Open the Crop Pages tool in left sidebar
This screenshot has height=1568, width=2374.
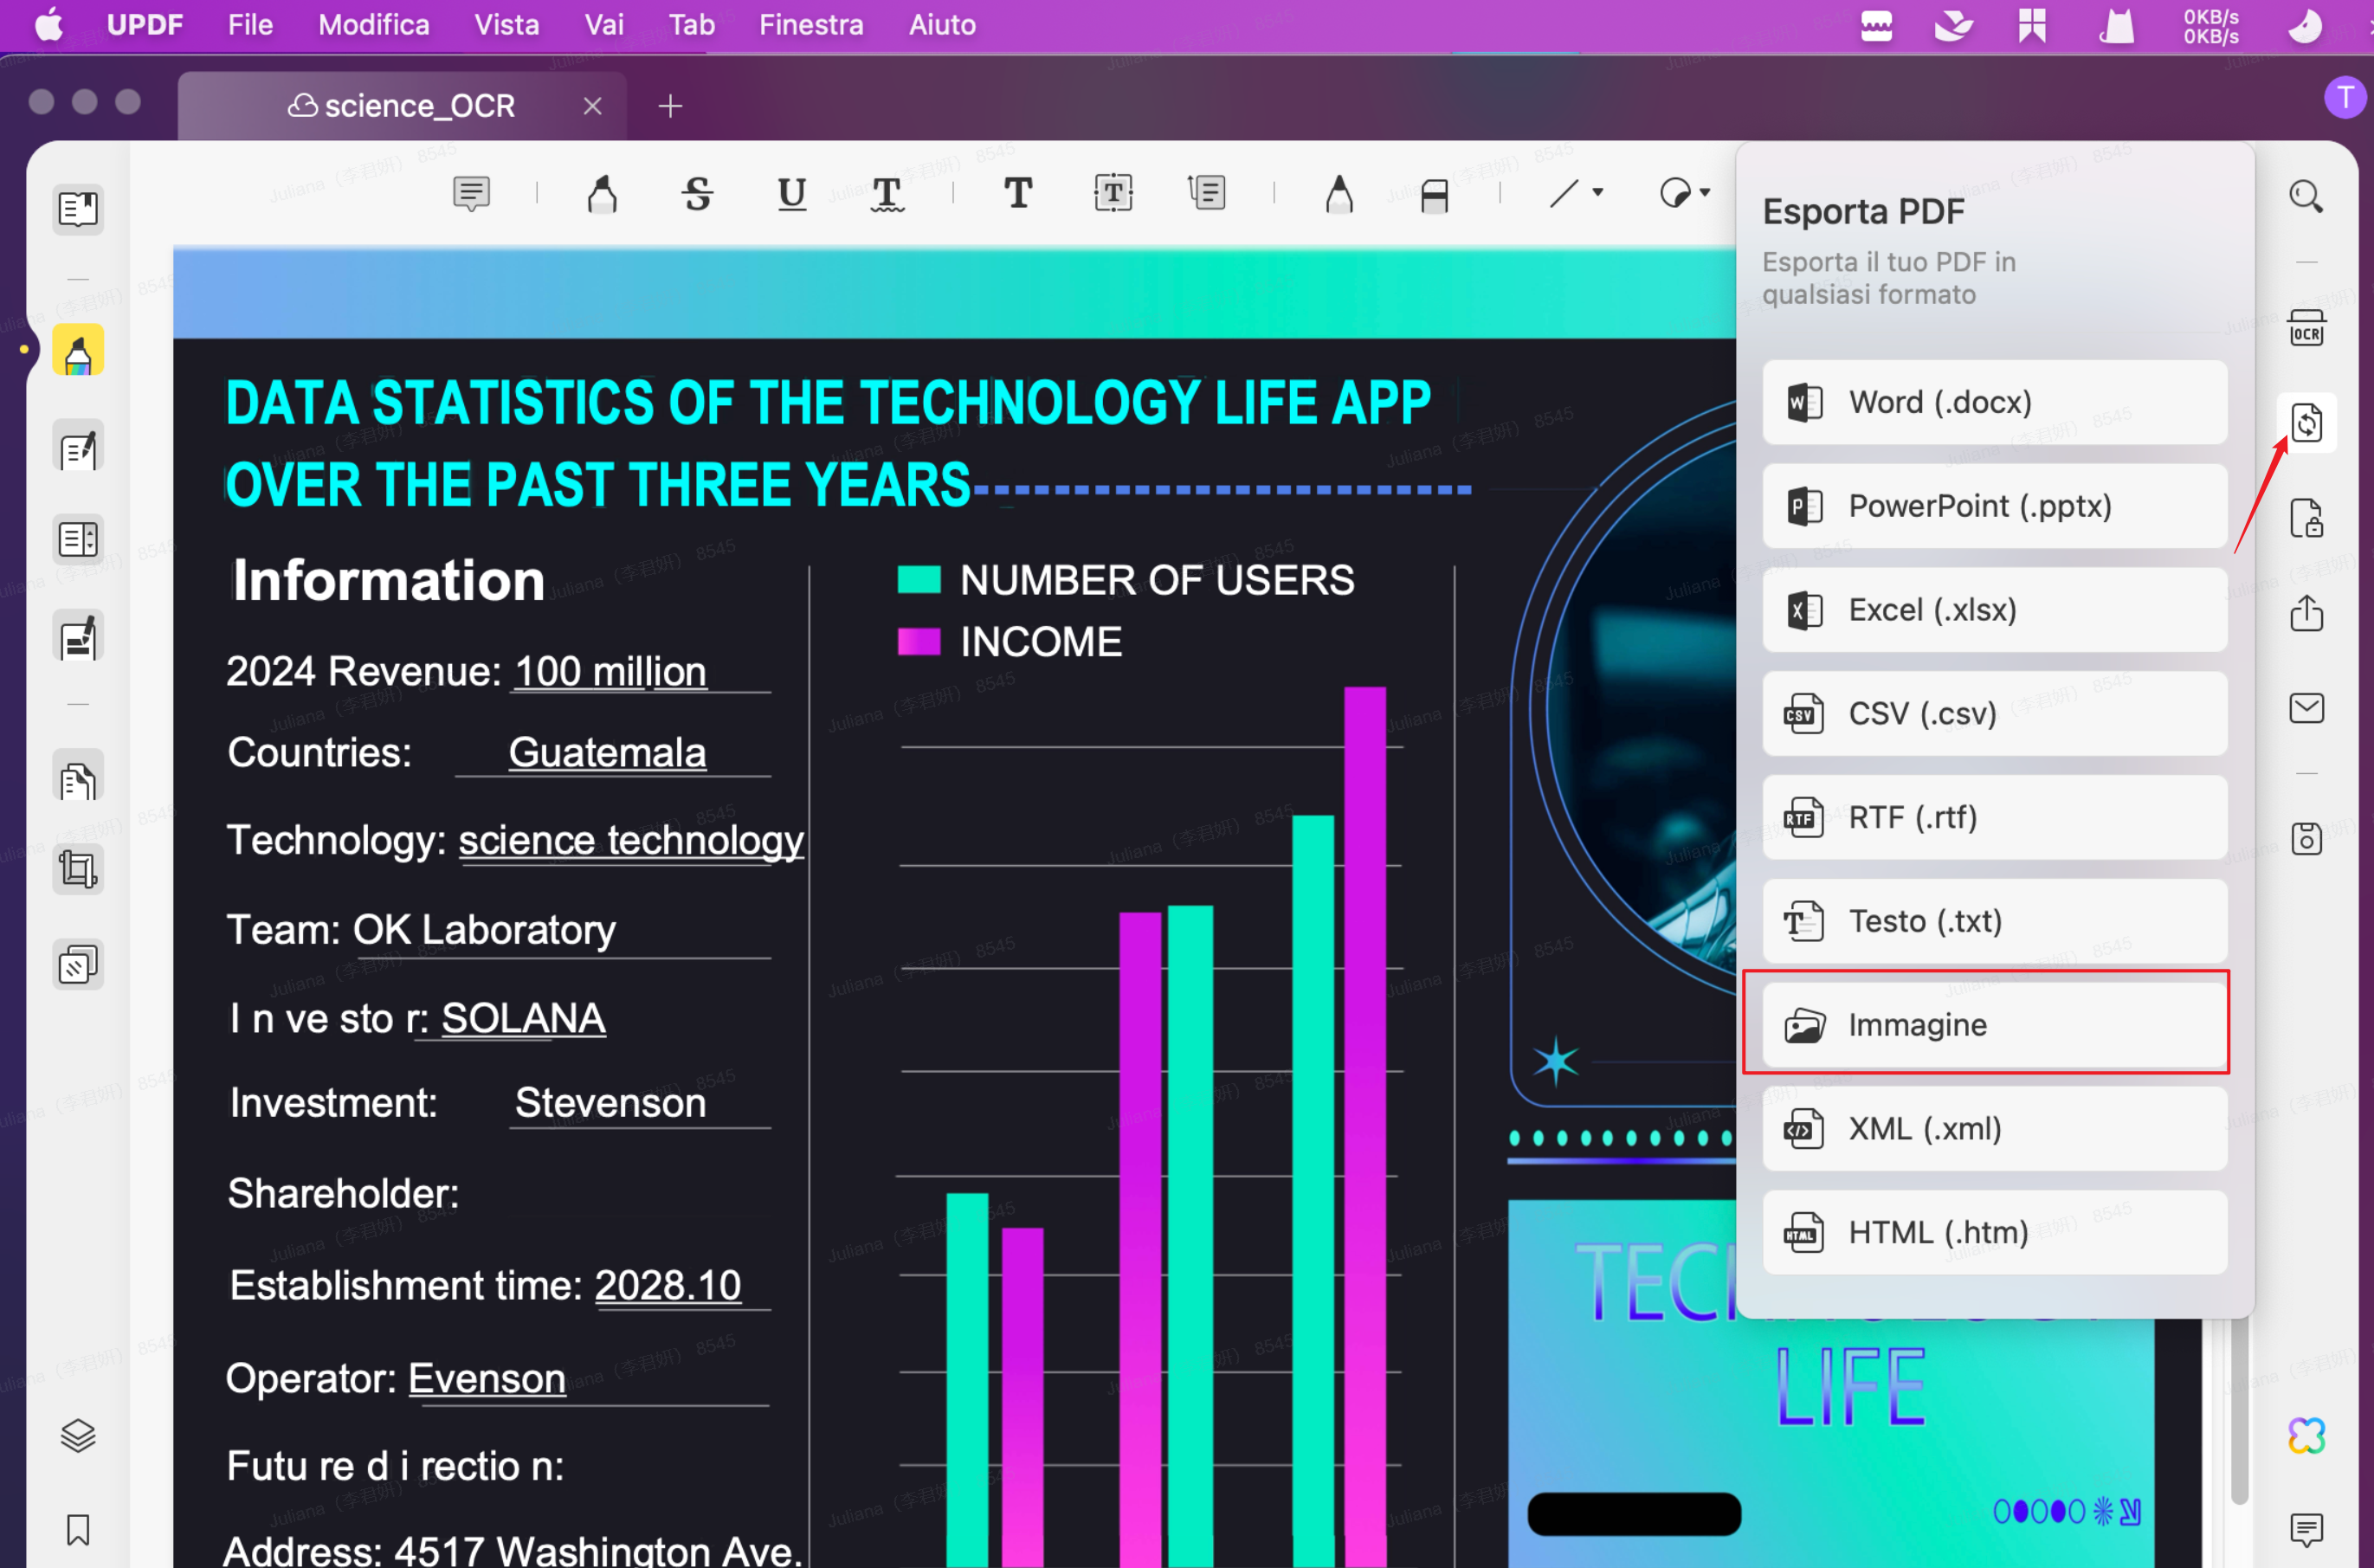point(78,869)
